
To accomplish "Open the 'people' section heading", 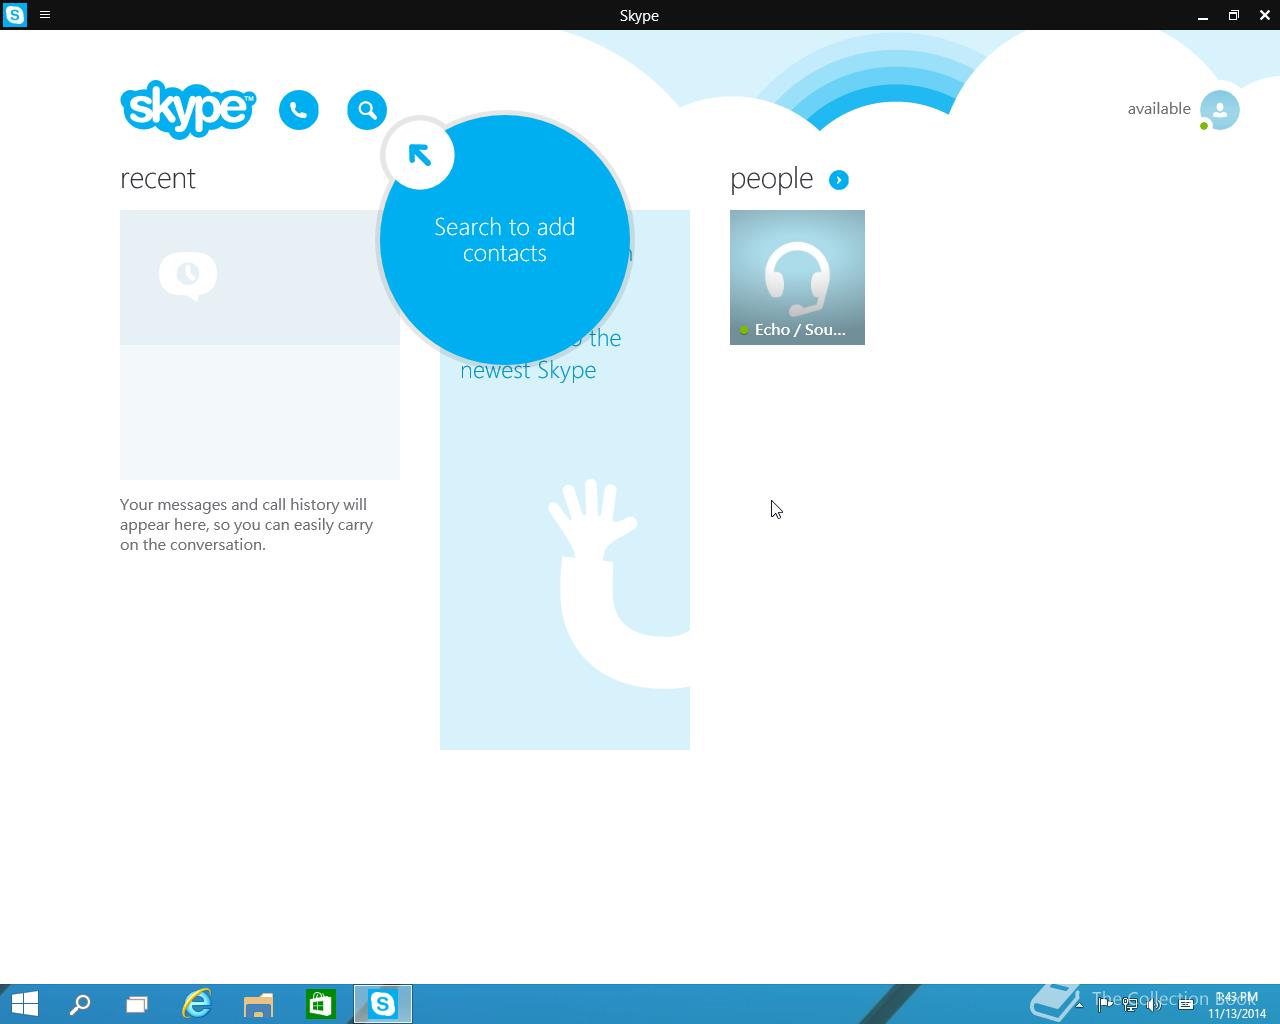I will tap(771, 179).
